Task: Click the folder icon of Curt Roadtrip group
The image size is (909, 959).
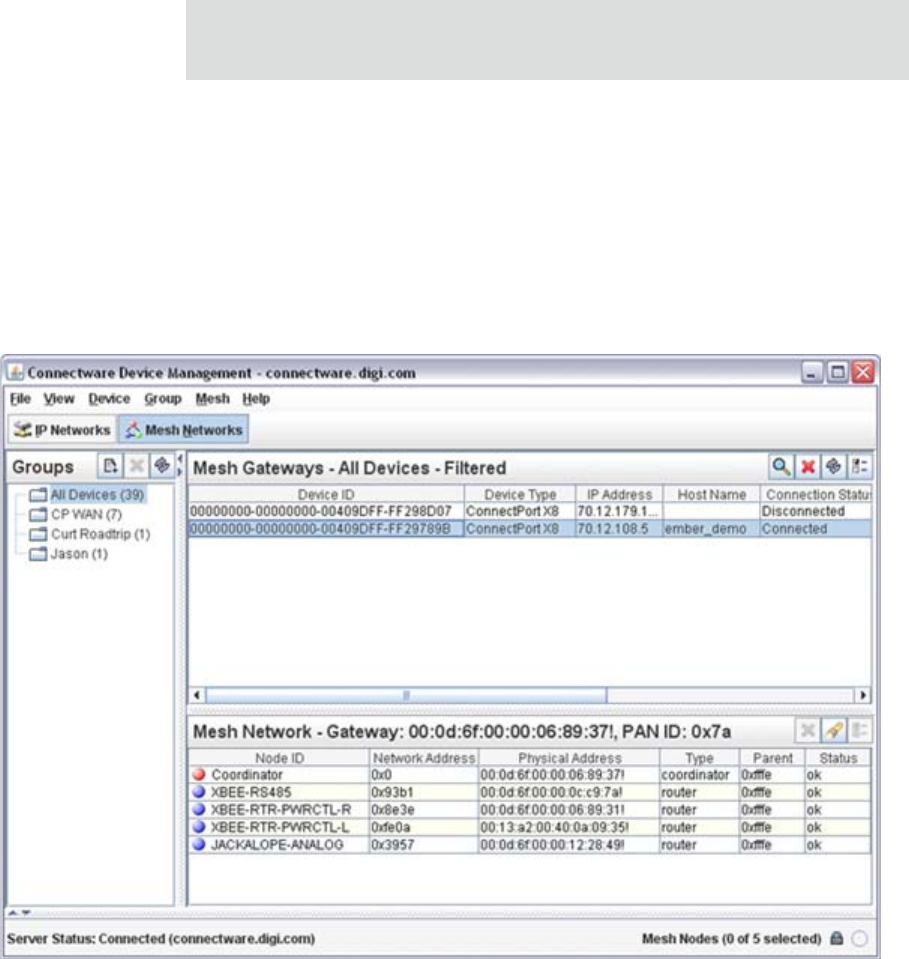Action: coord(38,534)
